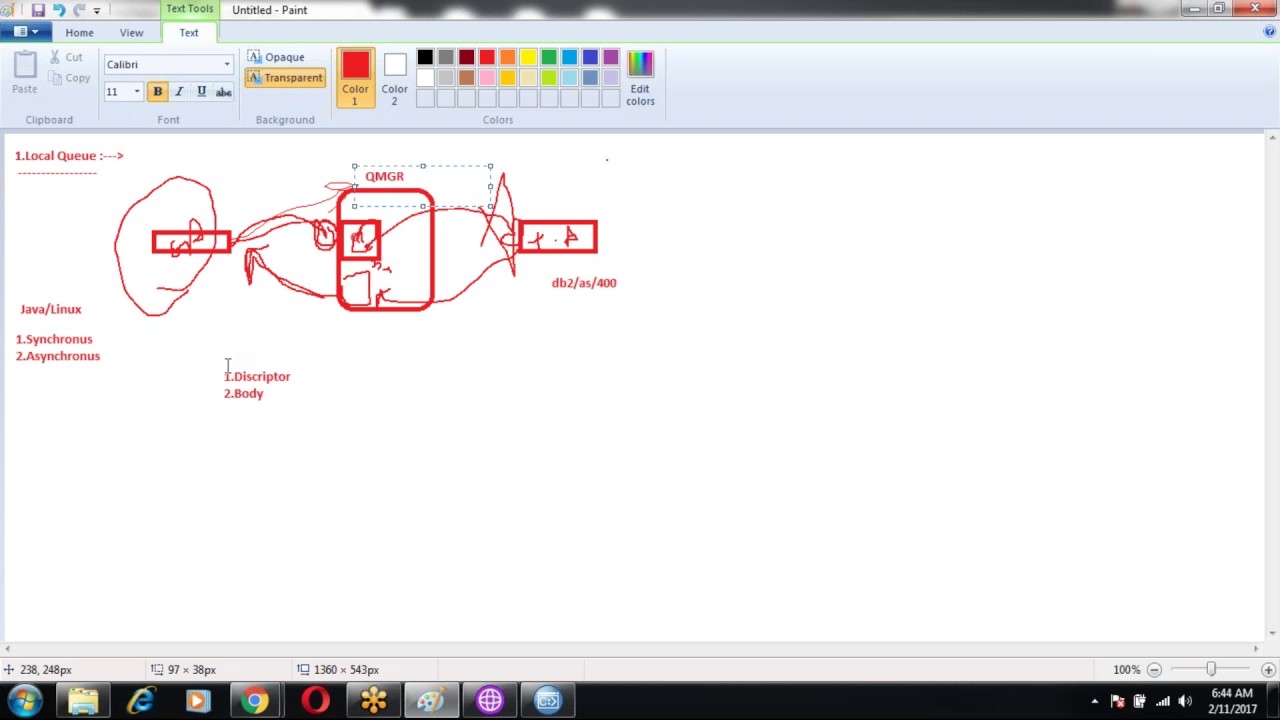Pick the brown color swatch
The width and height of the screenshot is (1280, 720).
466,78
